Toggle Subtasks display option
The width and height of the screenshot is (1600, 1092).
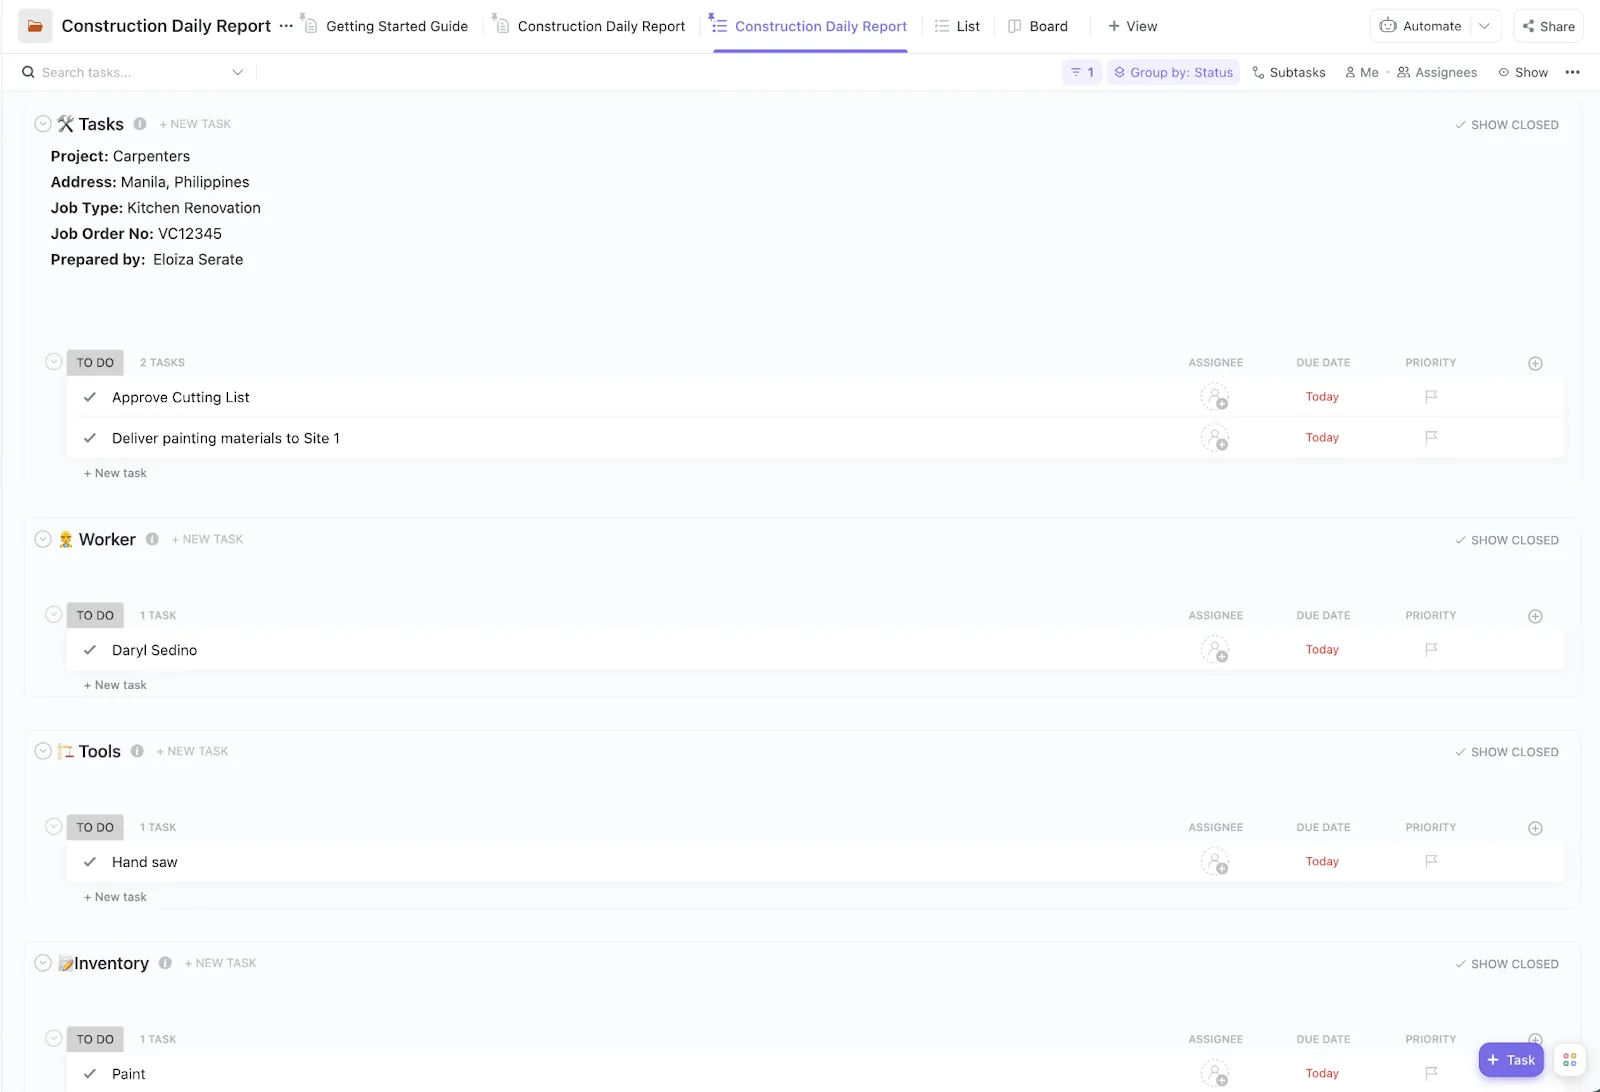[1289, 72]
